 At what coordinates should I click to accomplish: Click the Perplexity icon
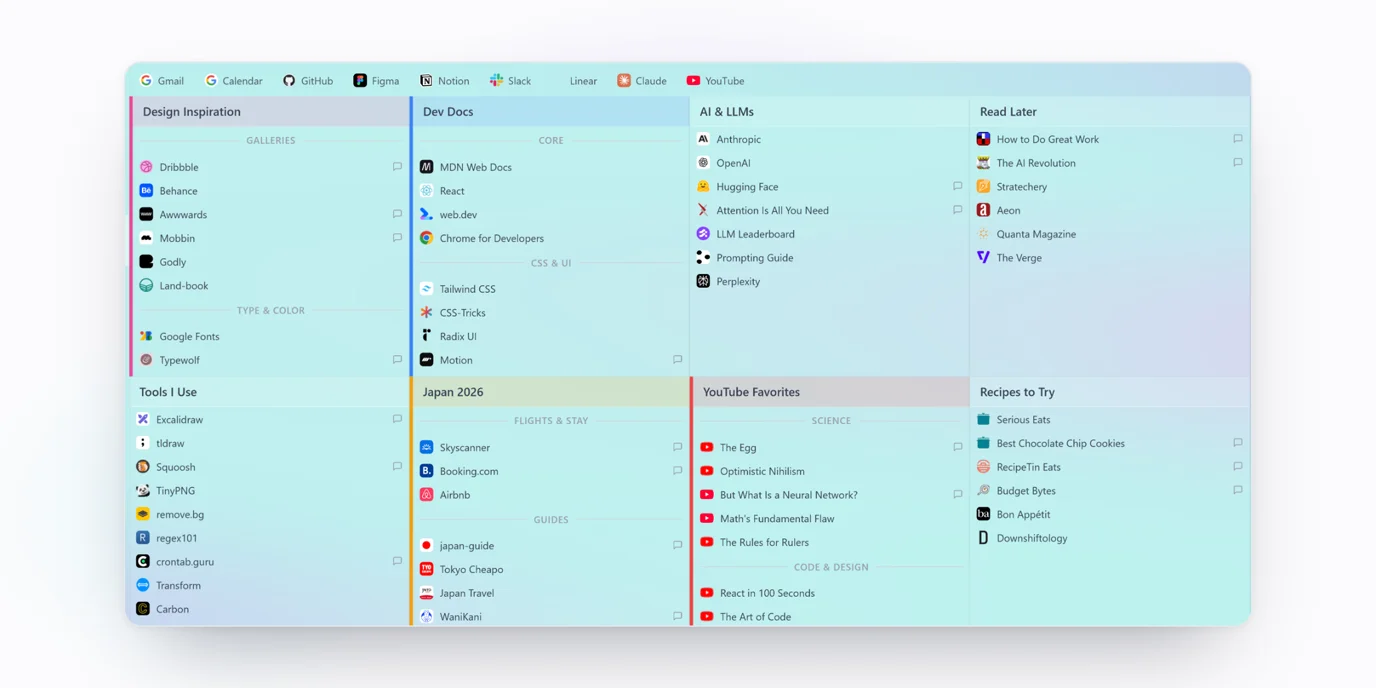point(703,282)
